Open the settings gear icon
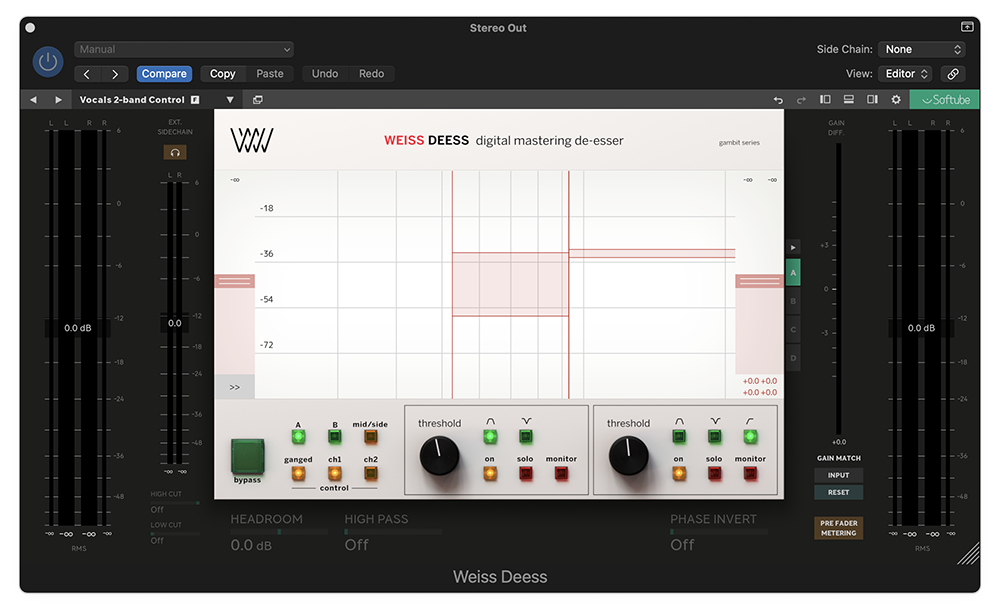The height and width of the screenshot is (616, 1000). (896, 99)
